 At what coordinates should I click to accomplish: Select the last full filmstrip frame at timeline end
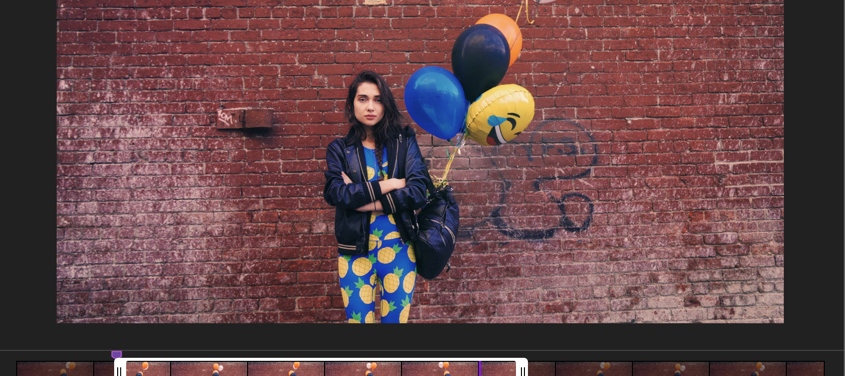click(747, 369)
